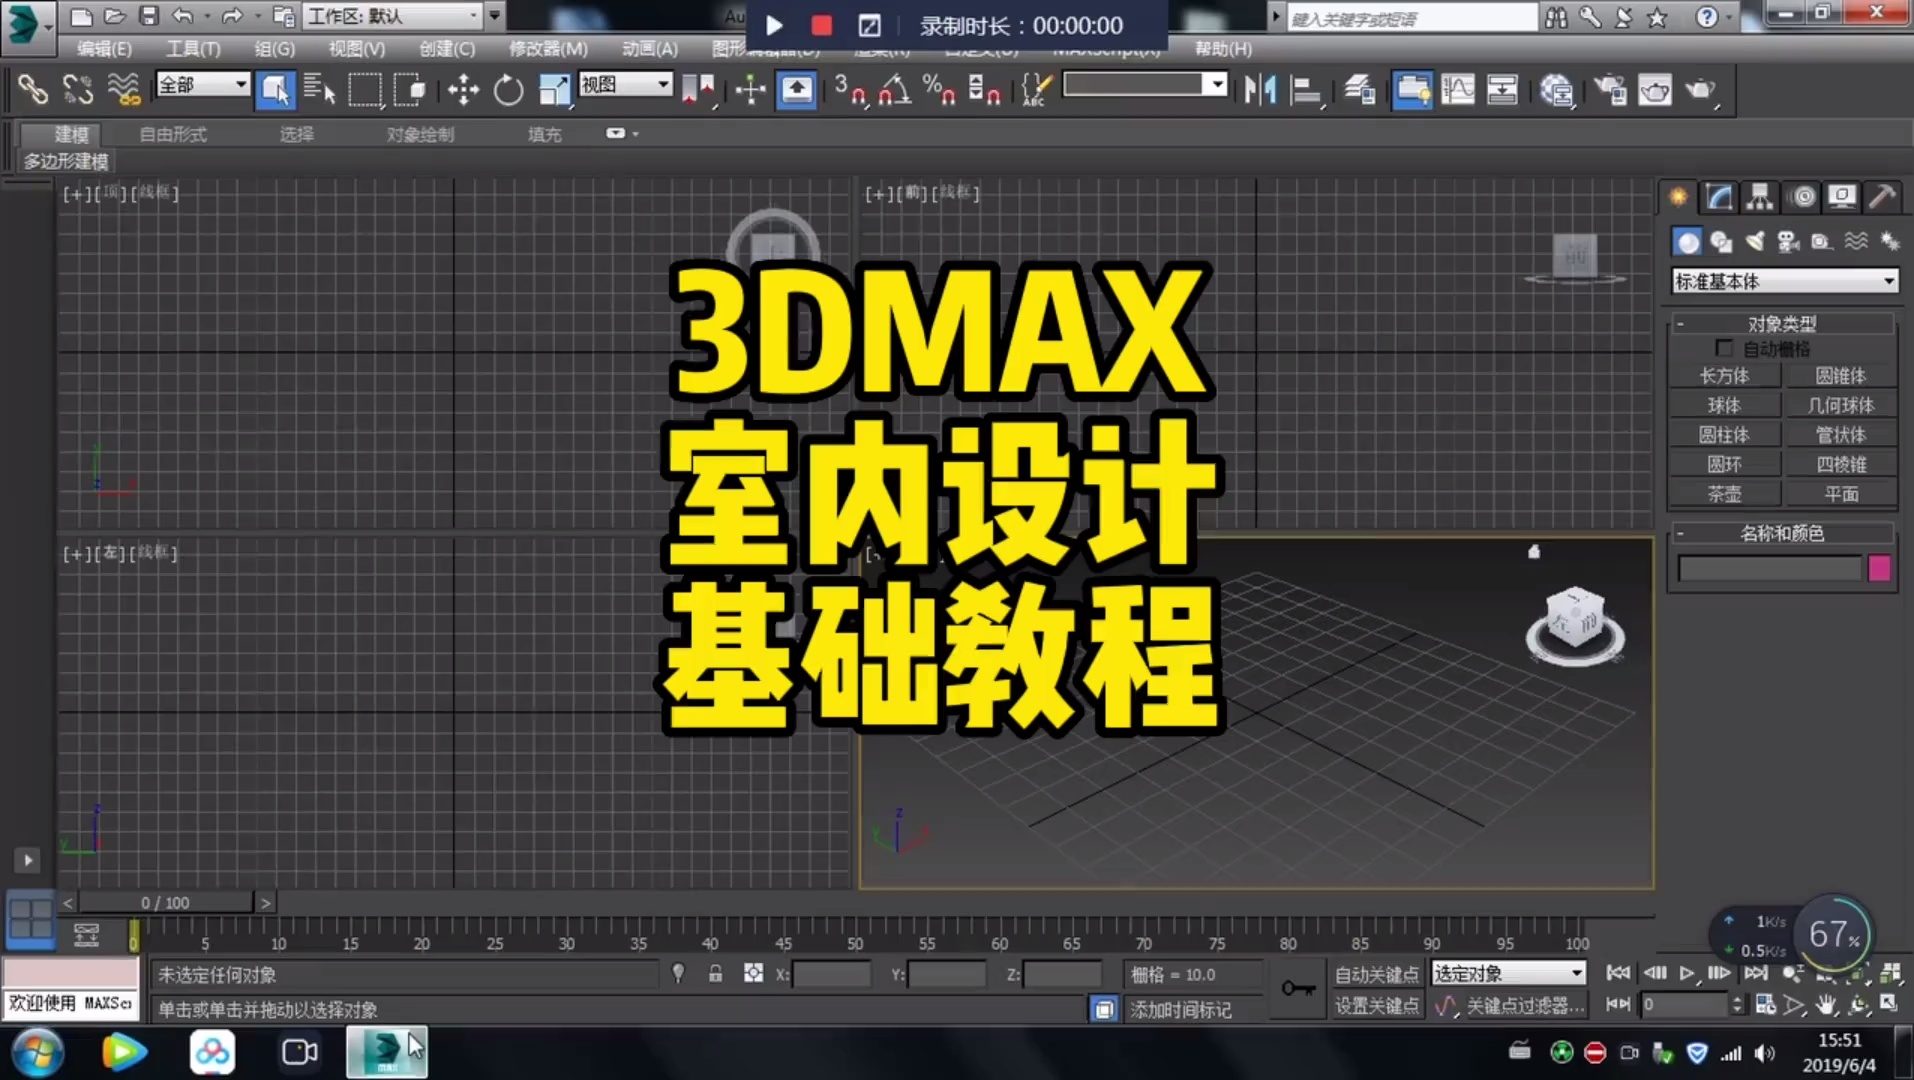Click the recorder stop button

[x=822, y=25]
